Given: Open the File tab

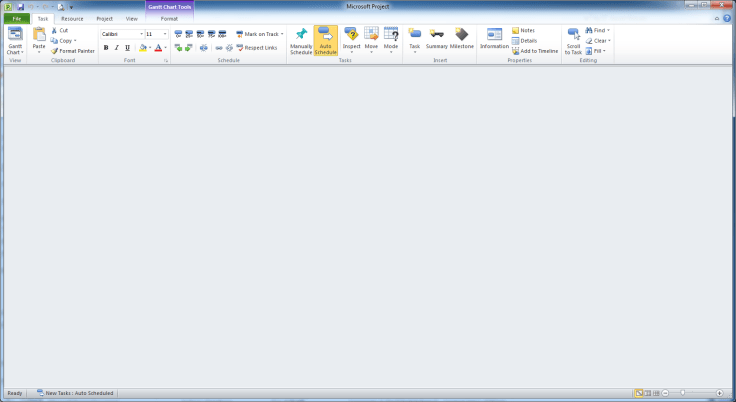Looking at the screenshot, I should [17, 19].
